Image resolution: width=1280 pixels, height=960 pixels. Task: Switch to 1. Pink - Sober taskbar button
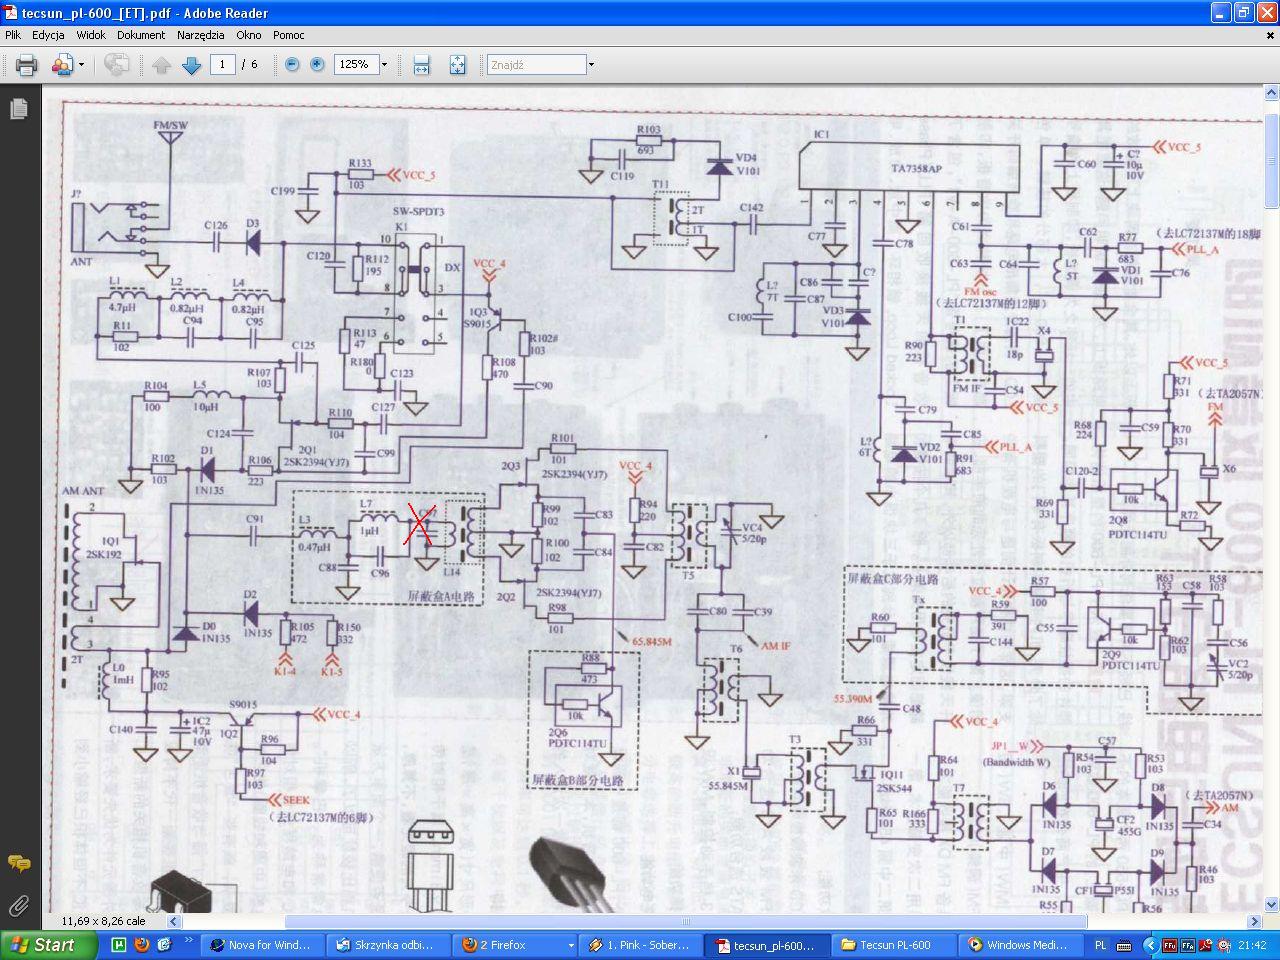640,945
